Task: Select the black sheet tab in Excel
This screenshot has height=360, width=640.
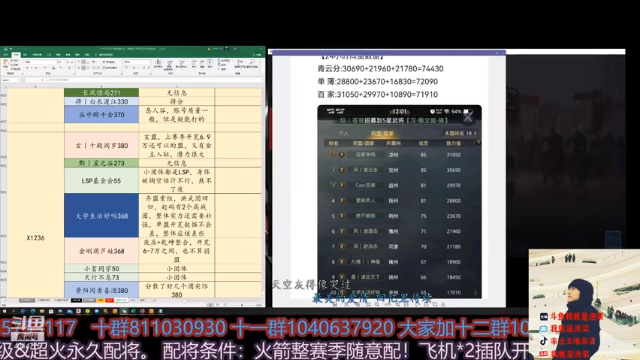Action: (76, 300)
